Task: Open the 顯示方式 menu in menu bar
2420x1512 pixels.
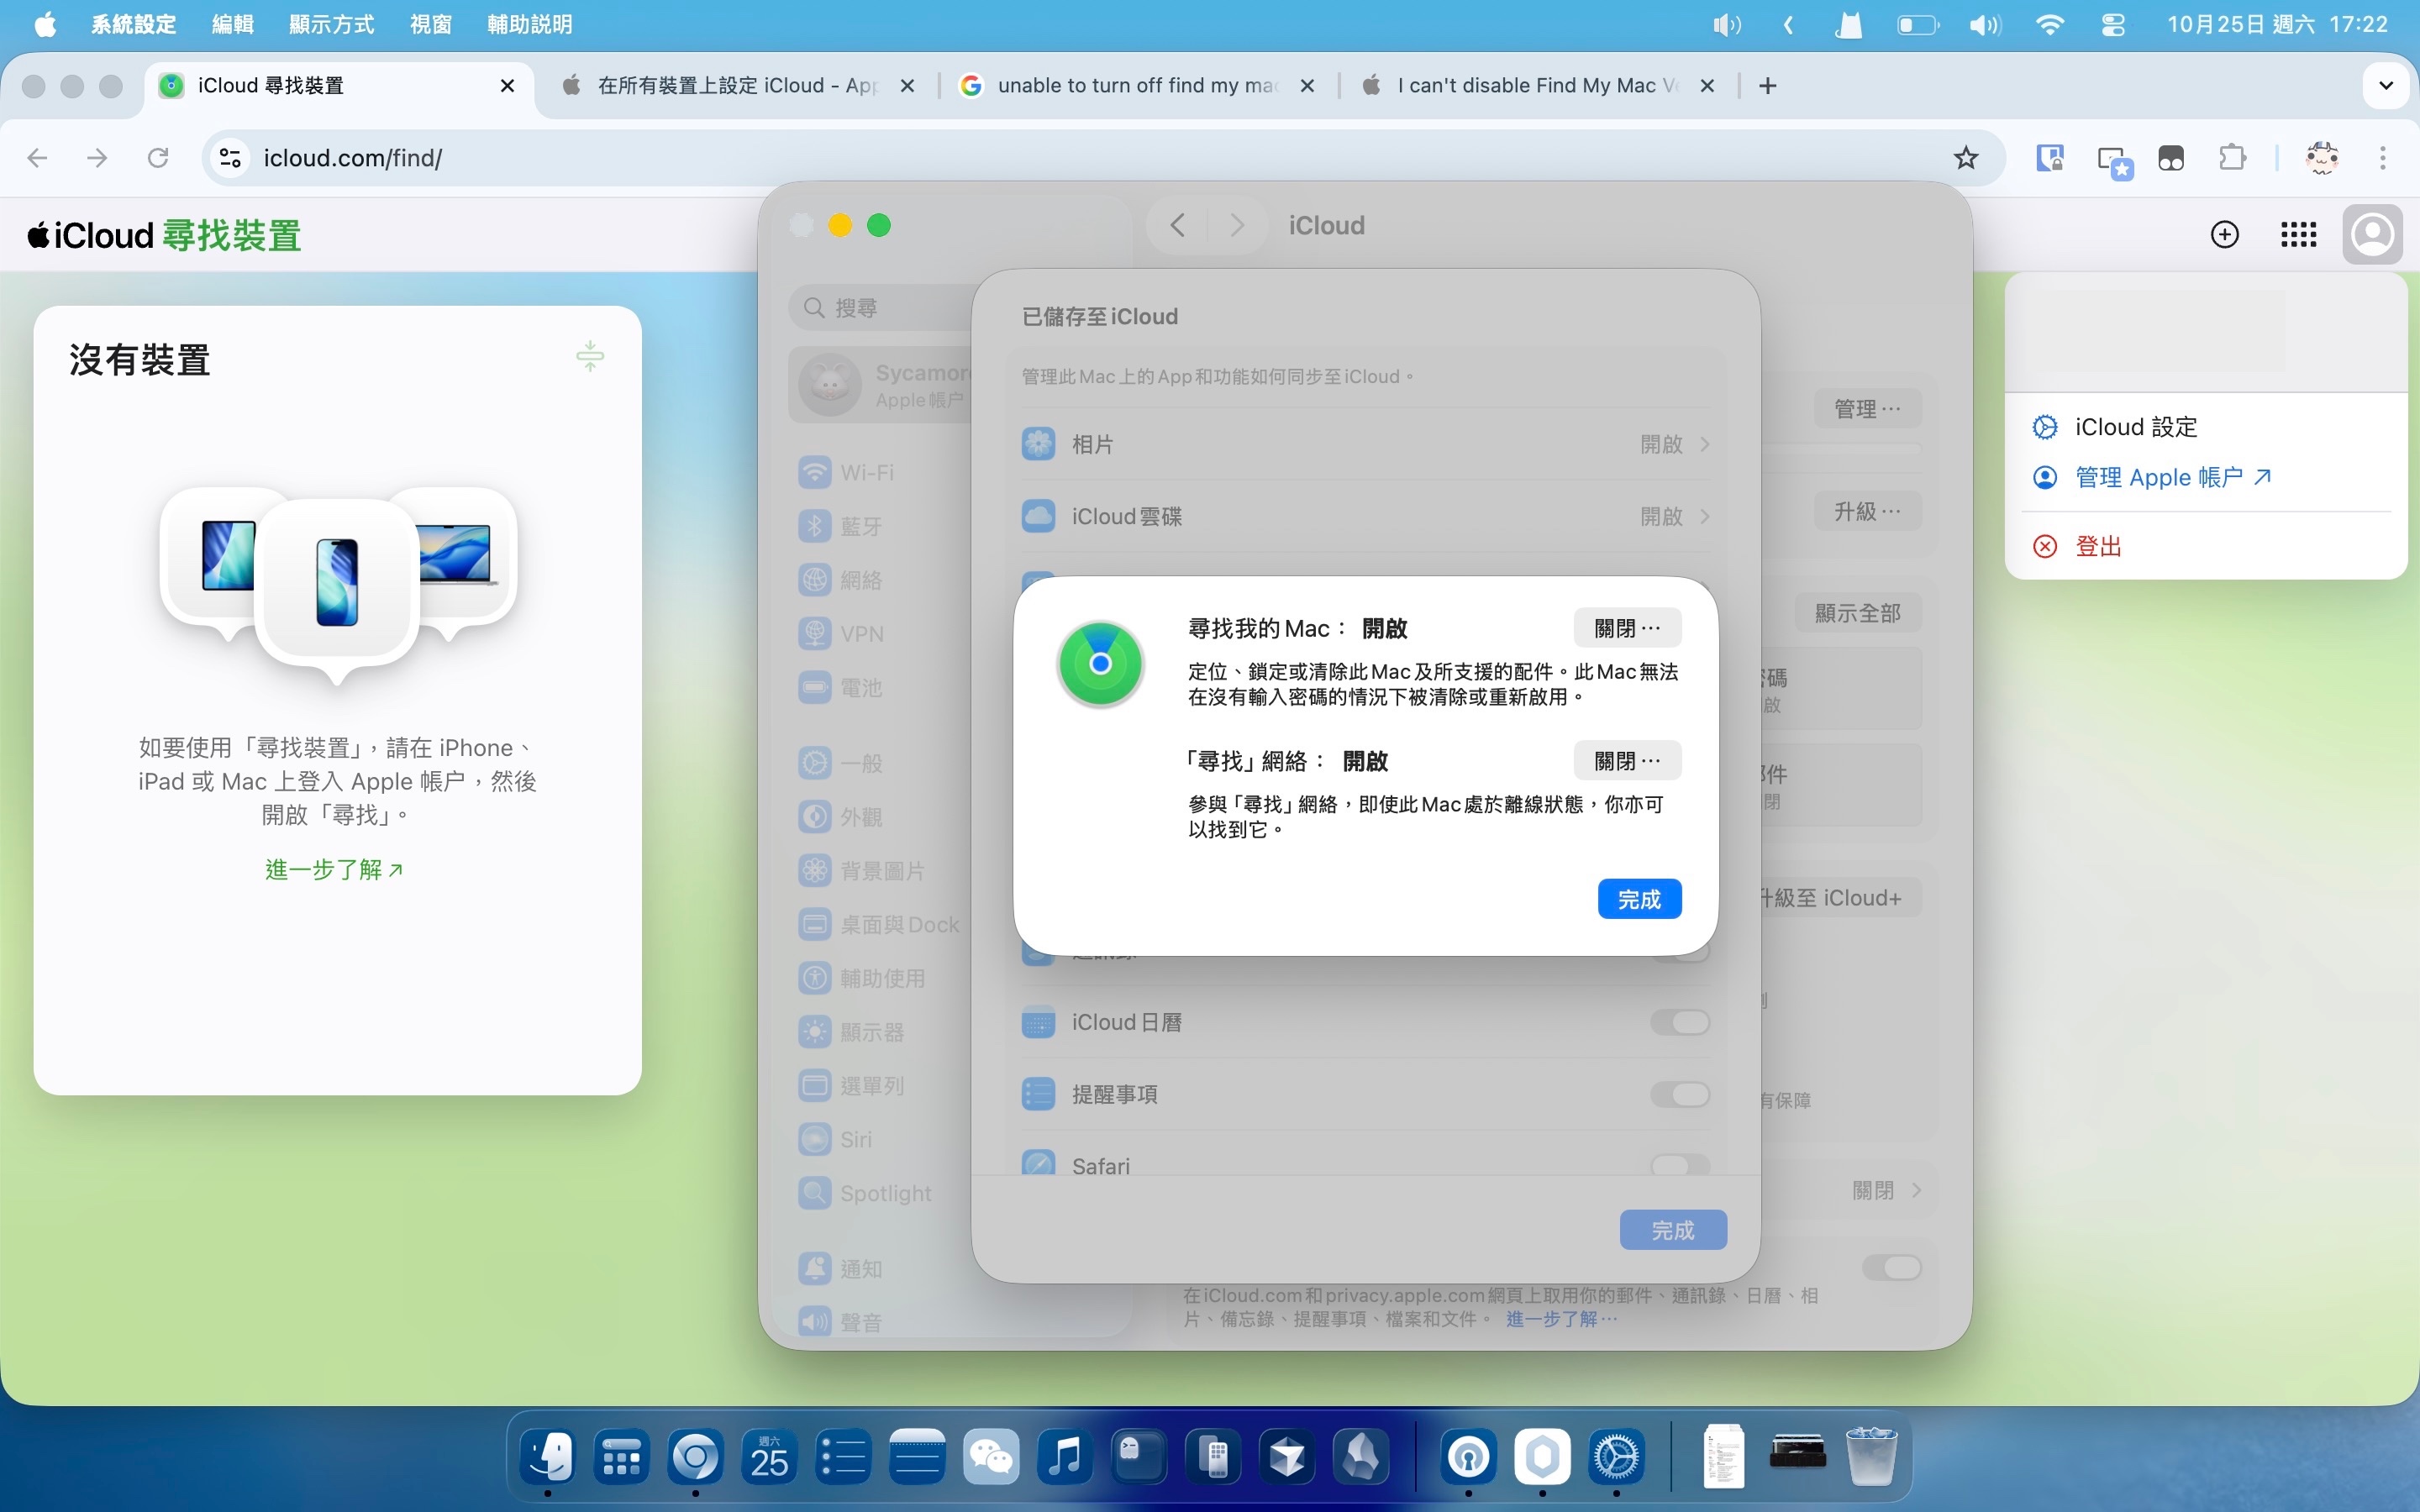Action: tap(331, 24)
